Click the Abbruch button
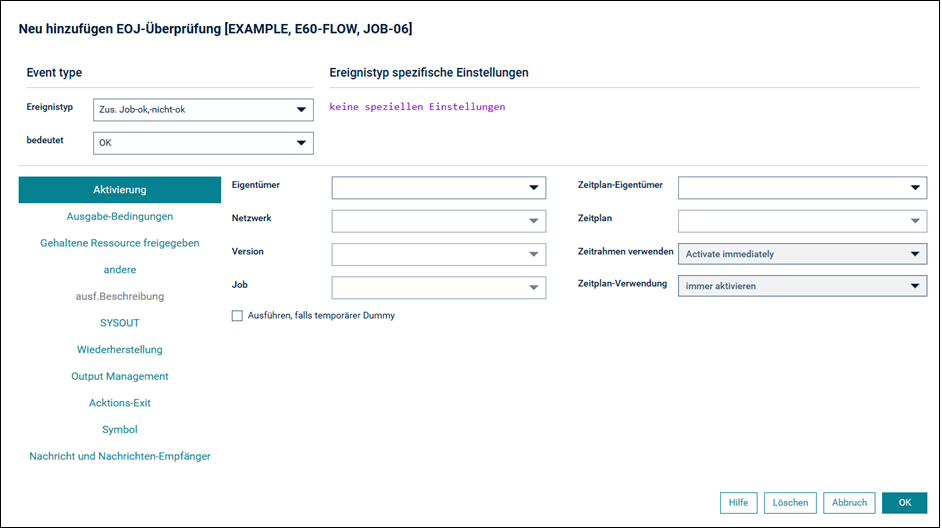This screenshot has width=942, height=531. [849, 503]
